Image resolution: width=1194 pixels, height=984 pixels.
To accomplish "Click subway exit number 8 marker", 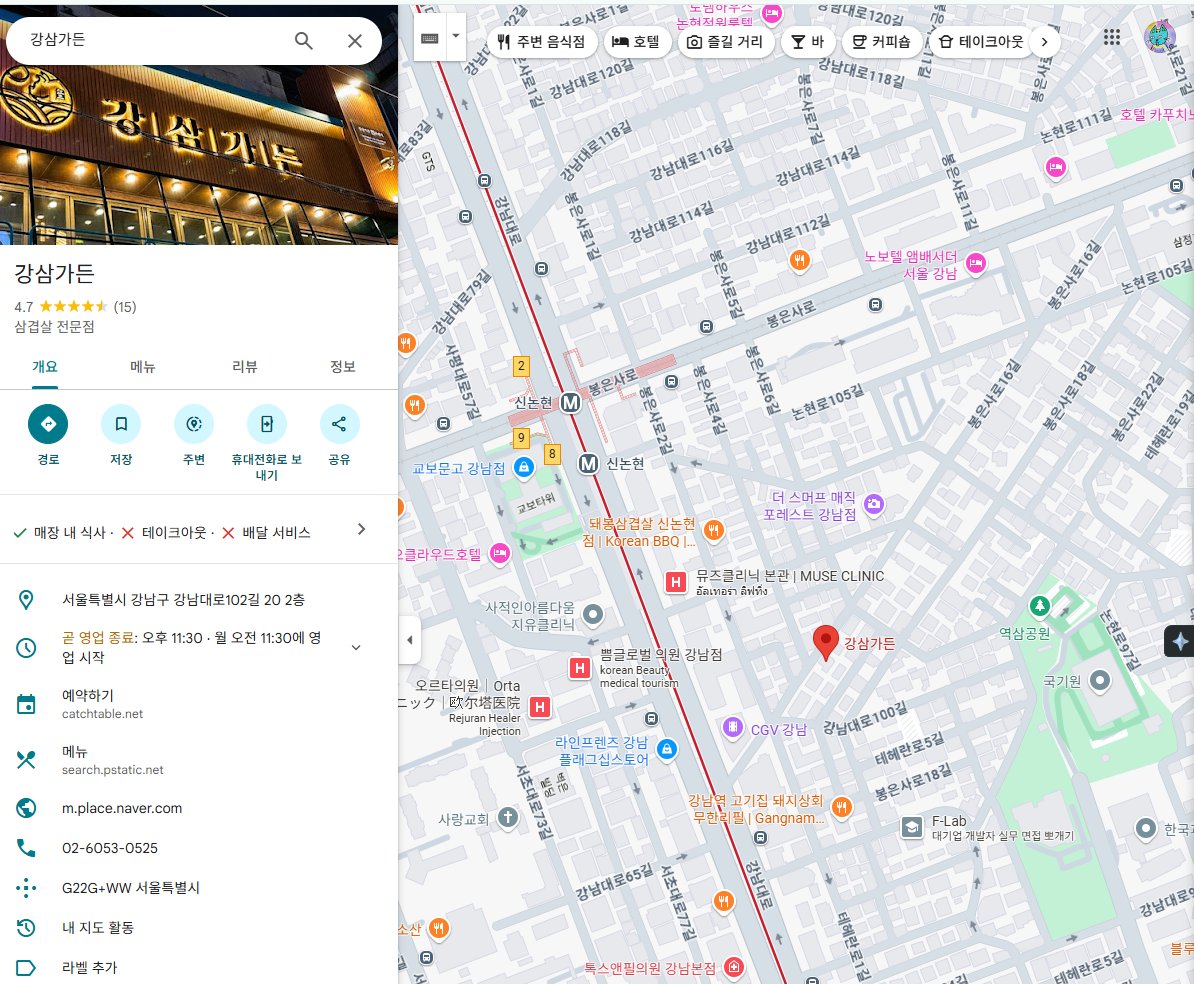I will pyautogui.click(x=552, y=454).
